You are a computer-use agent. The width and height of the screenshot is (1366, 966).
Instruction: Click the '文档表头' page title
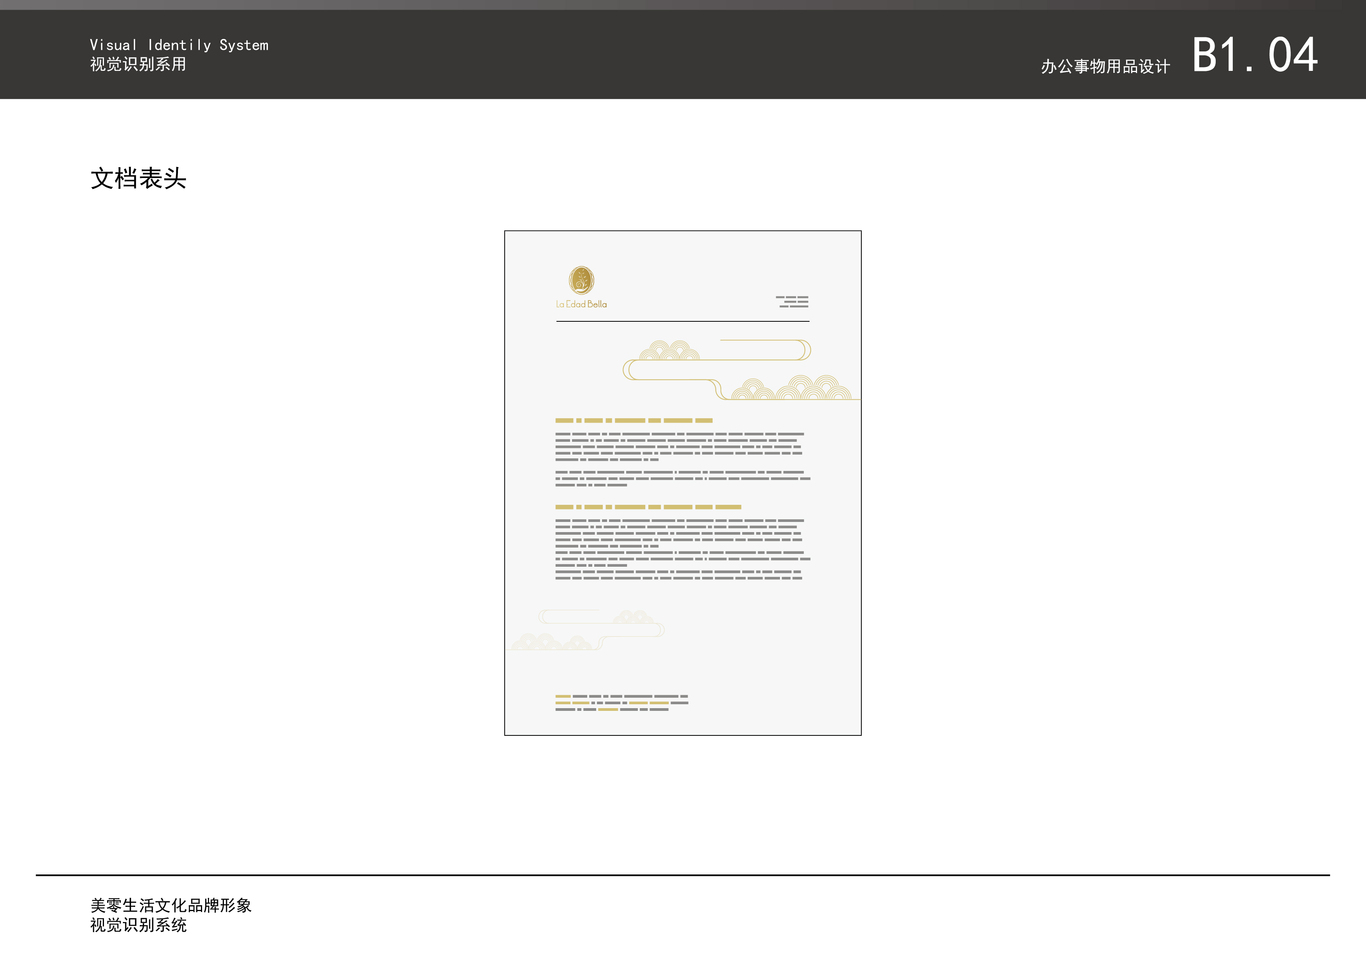(x=138, y=179)
